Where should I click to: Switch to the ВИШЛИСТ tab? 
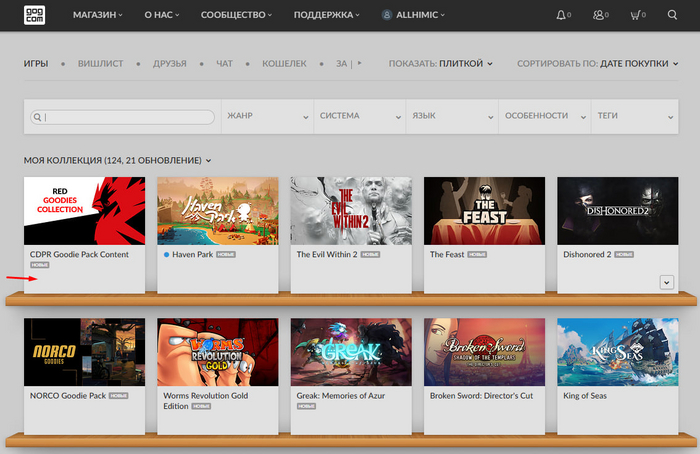point(100,63)
